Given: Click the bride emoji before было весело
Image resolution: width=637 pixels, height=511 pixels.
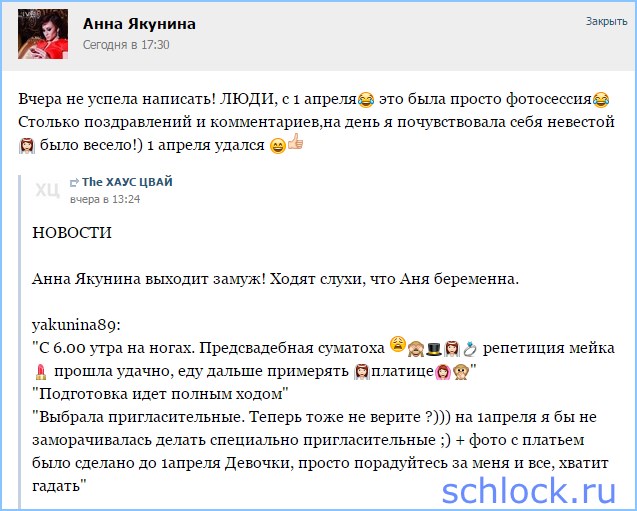Looking at the screenshot, I should pyautogui.click(x=27, y=145).
